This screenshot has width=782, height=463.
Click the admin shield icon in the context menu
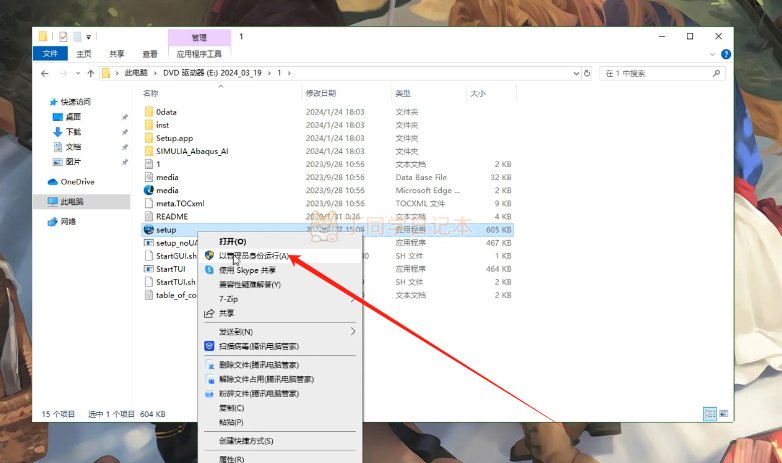(209, 255)
